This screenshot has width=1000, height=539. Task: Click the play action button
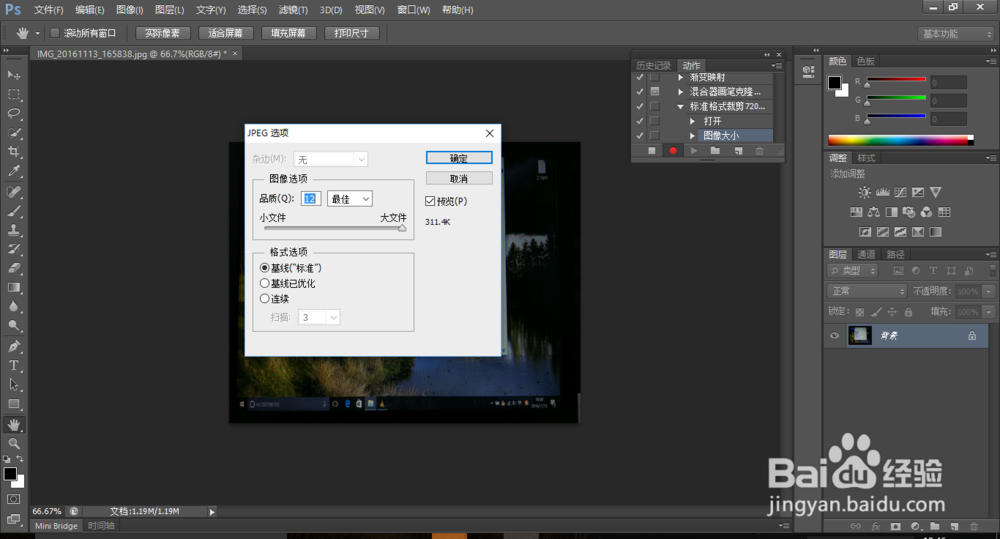694,151
